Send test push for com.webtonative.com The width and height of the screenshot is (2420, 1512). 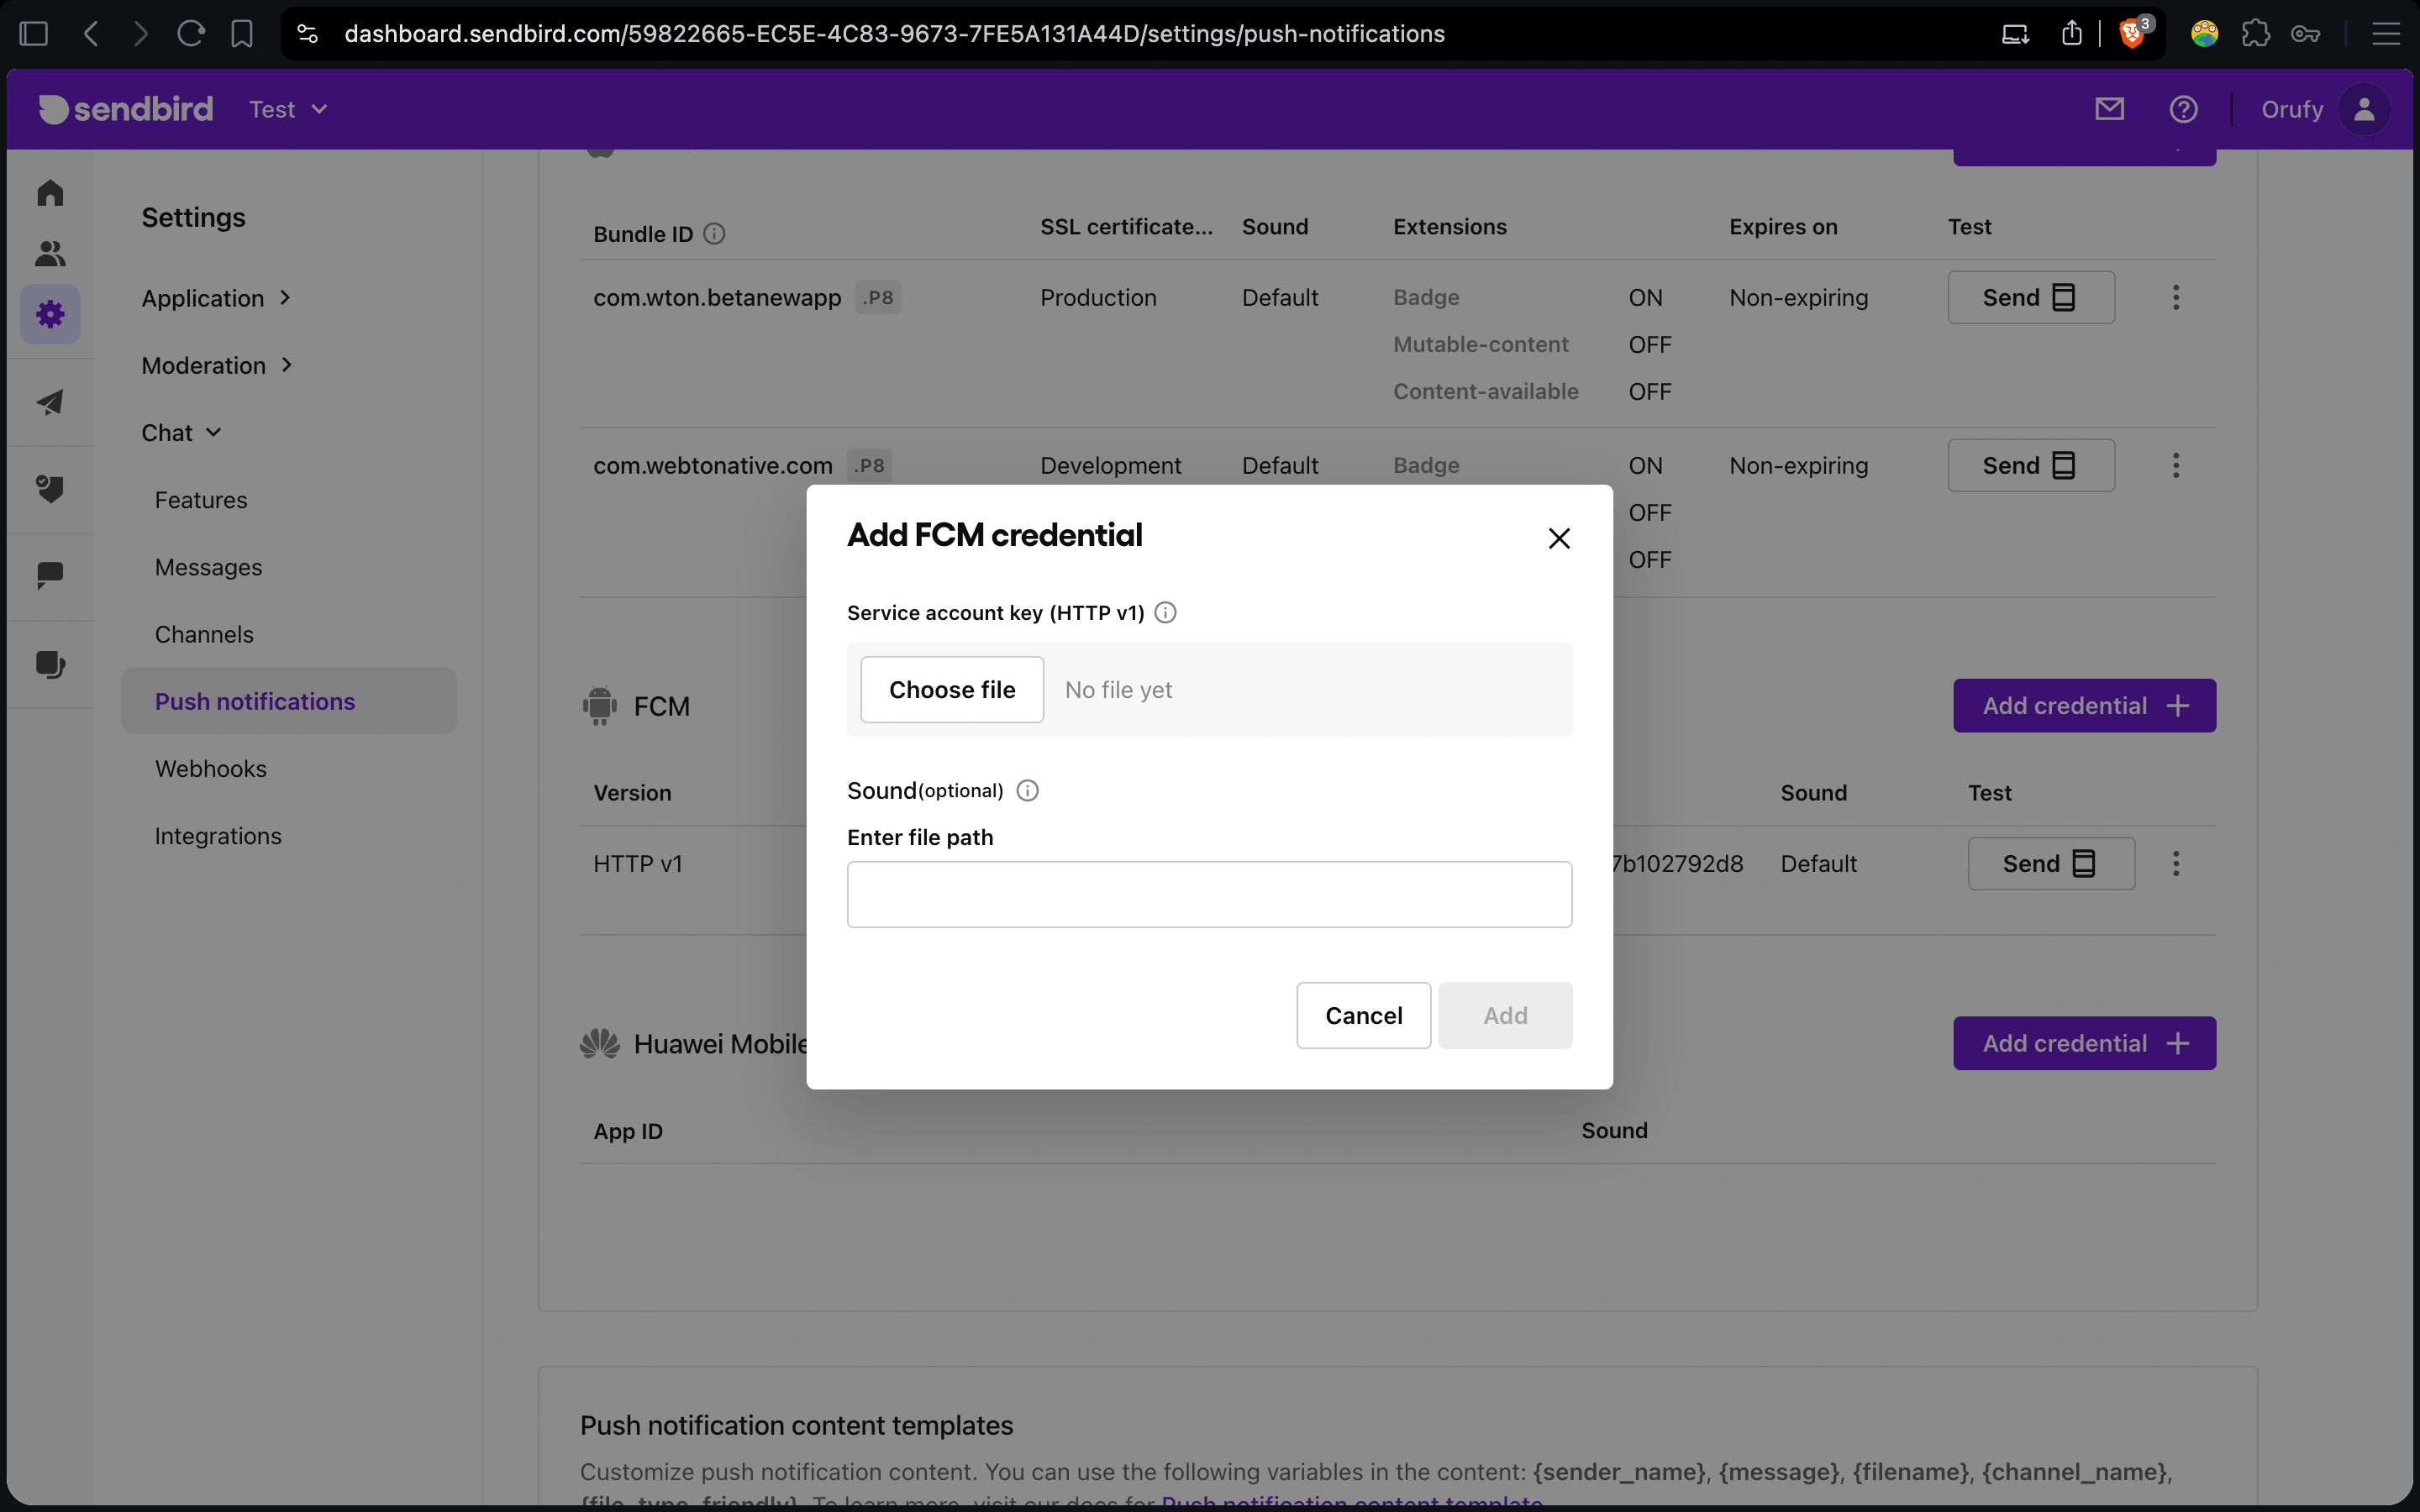[x=2031, y=465]
